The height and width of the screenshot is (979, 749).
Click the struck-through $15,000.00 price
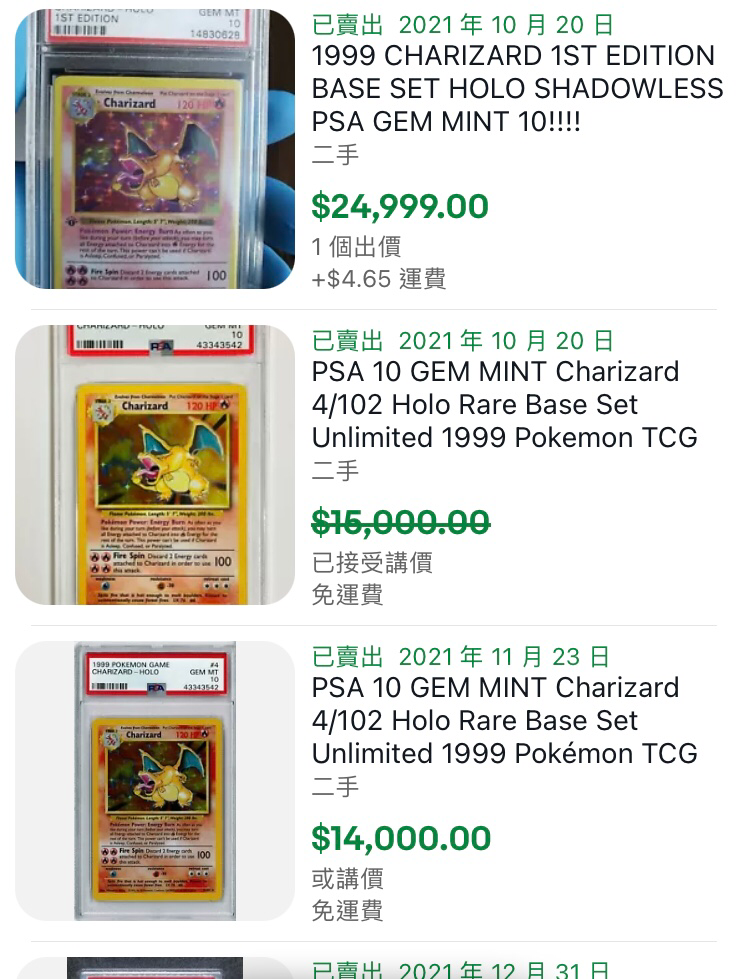[401, 523]
